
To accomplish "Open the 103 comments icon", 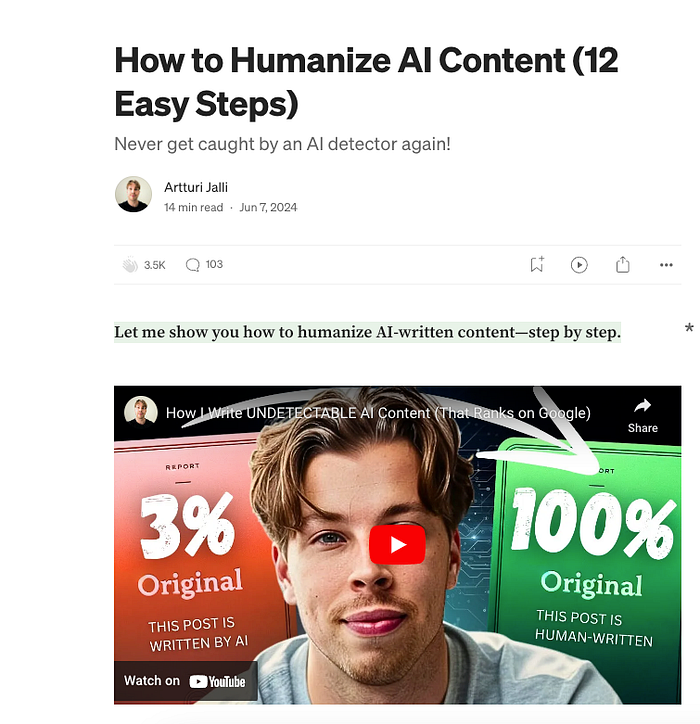I will tap(192, 265).
